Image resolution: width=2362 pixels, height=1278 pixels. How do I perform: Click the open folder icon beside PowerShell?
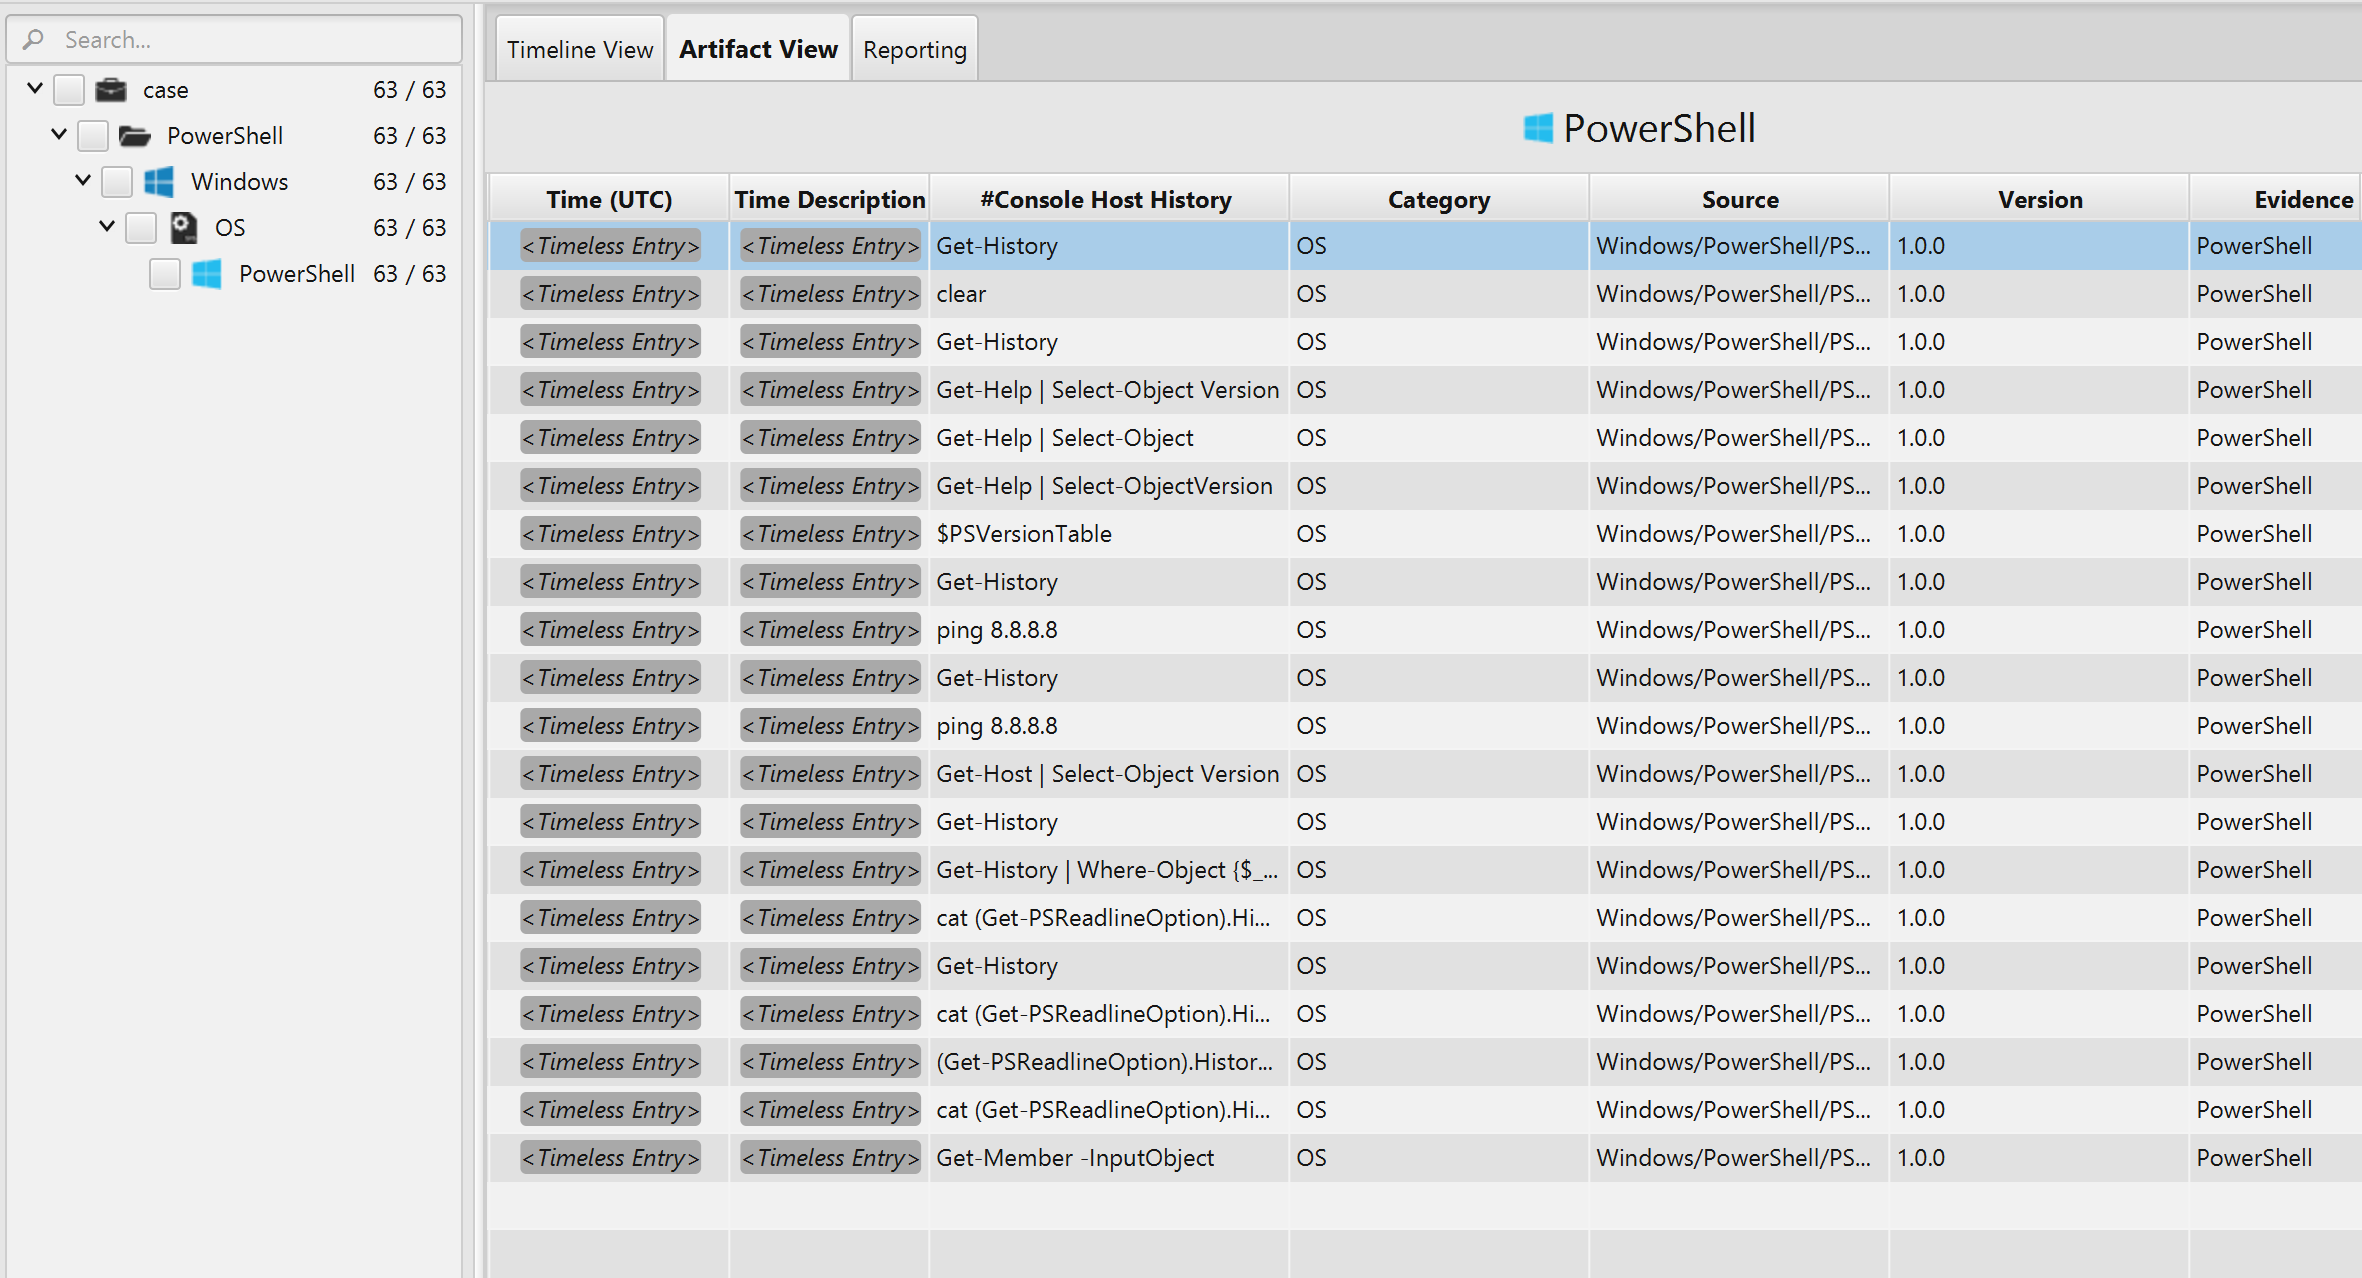pos(135,136)
